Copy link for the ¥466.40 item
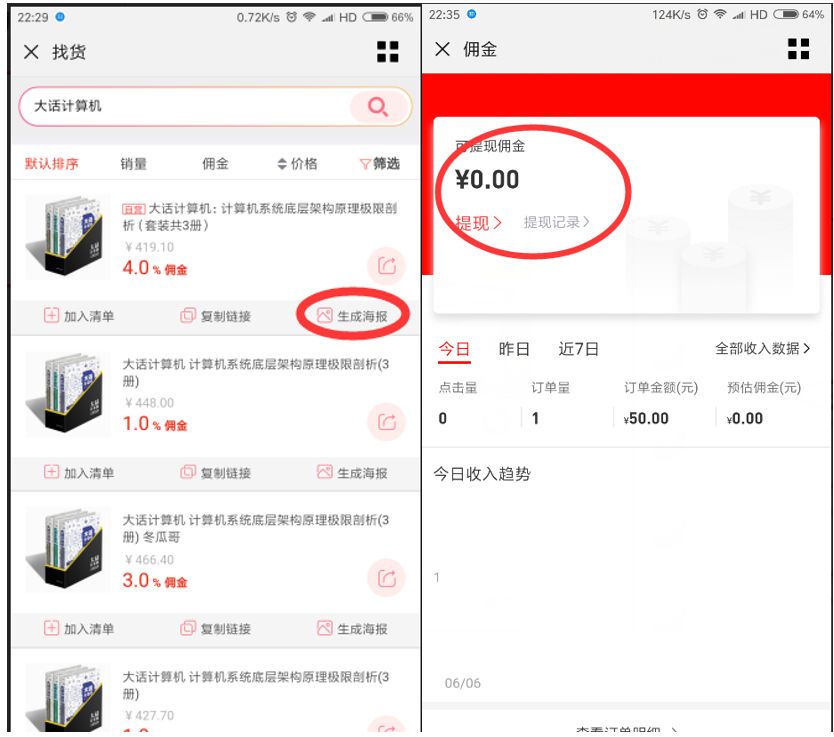 click(215, 629)
